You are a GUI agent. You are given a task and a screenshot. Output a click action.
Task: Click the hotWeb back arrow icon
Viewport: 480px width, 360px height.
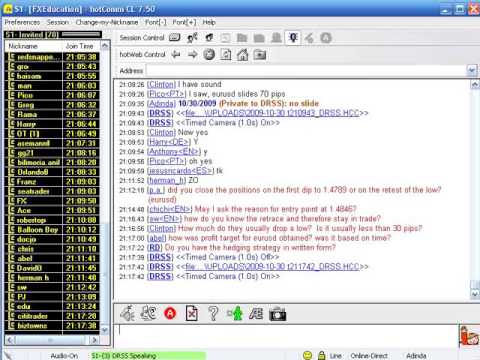click(x=176, y=54)
